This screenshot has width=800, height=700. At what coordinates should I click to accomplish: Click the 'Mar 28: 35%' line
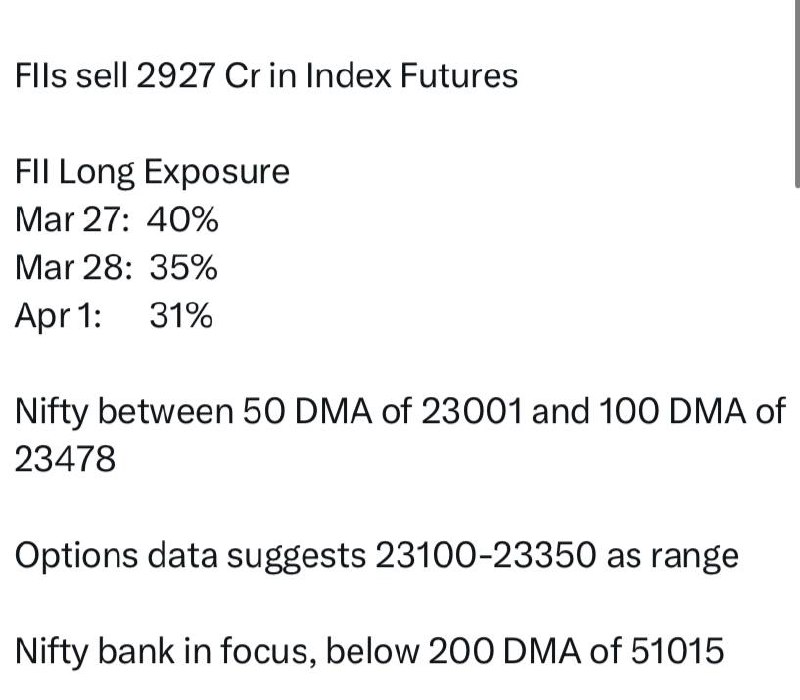116,267
